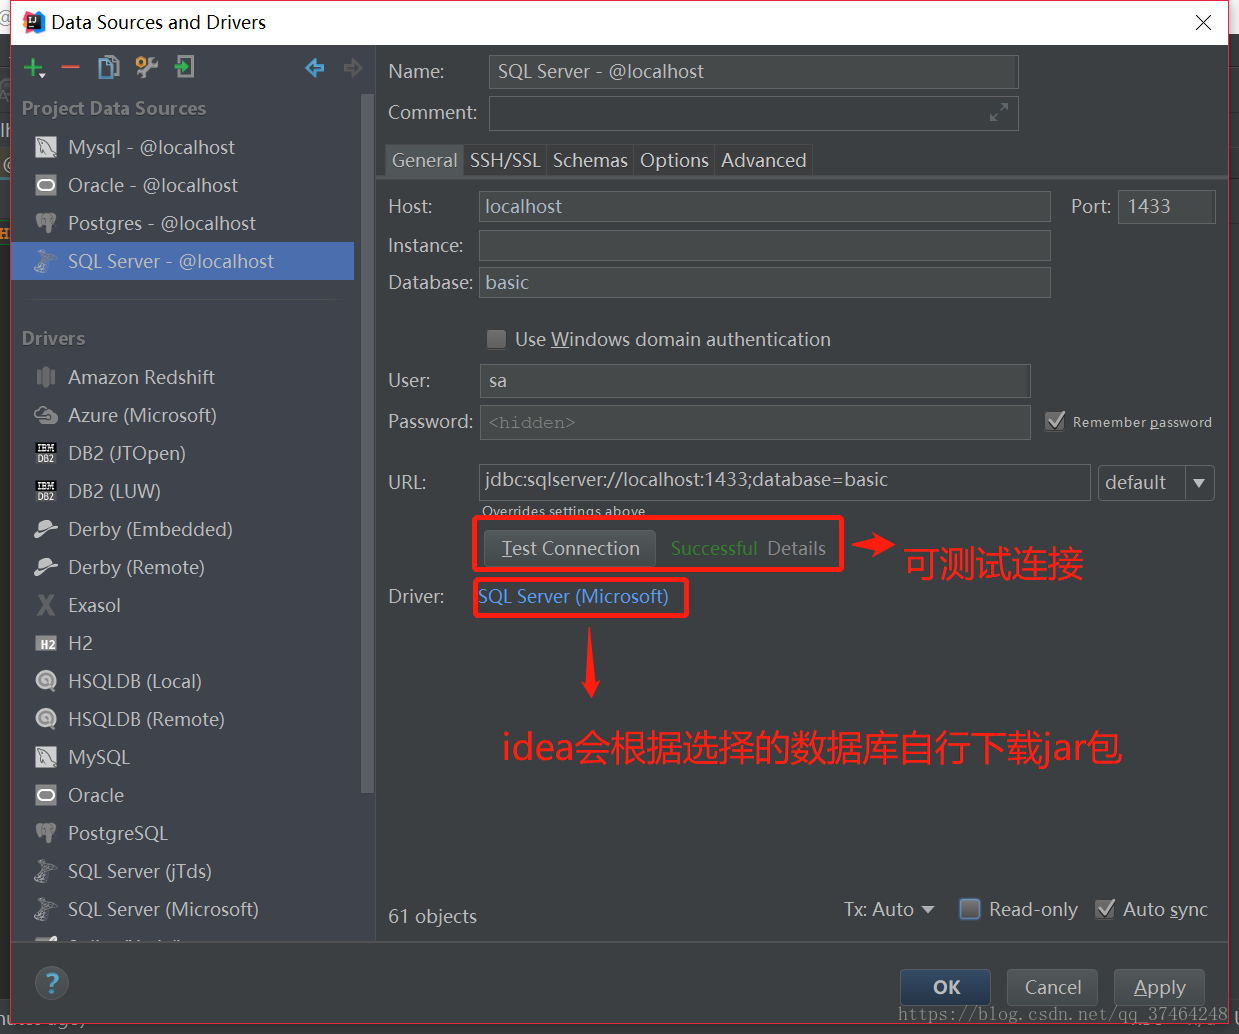Switch to the SSH/SSL tab

[x=505, y=160]
